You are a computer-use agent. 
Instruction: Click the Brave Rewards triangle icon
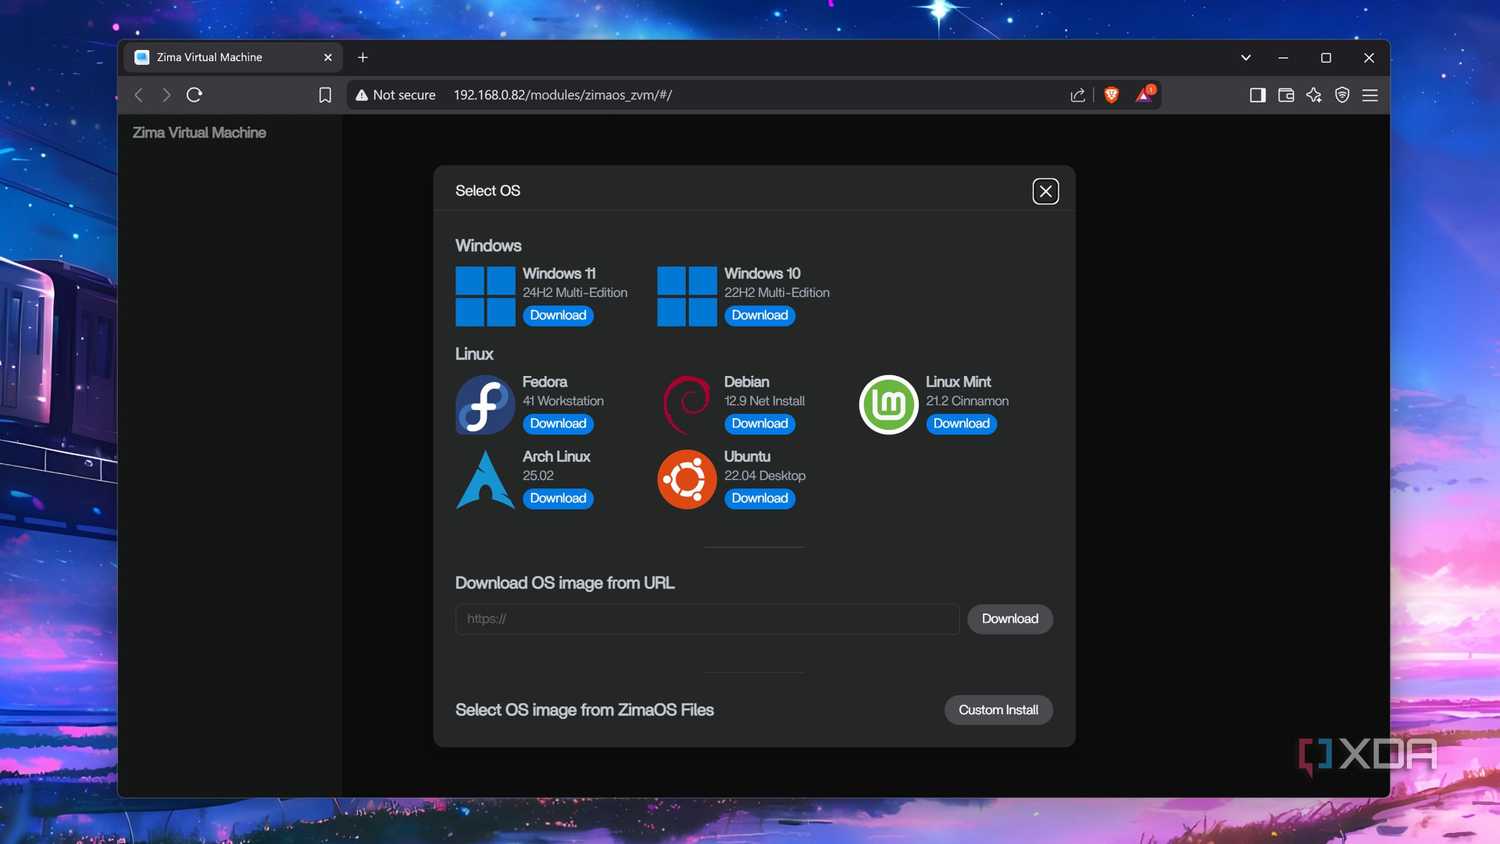(1144, 95)
